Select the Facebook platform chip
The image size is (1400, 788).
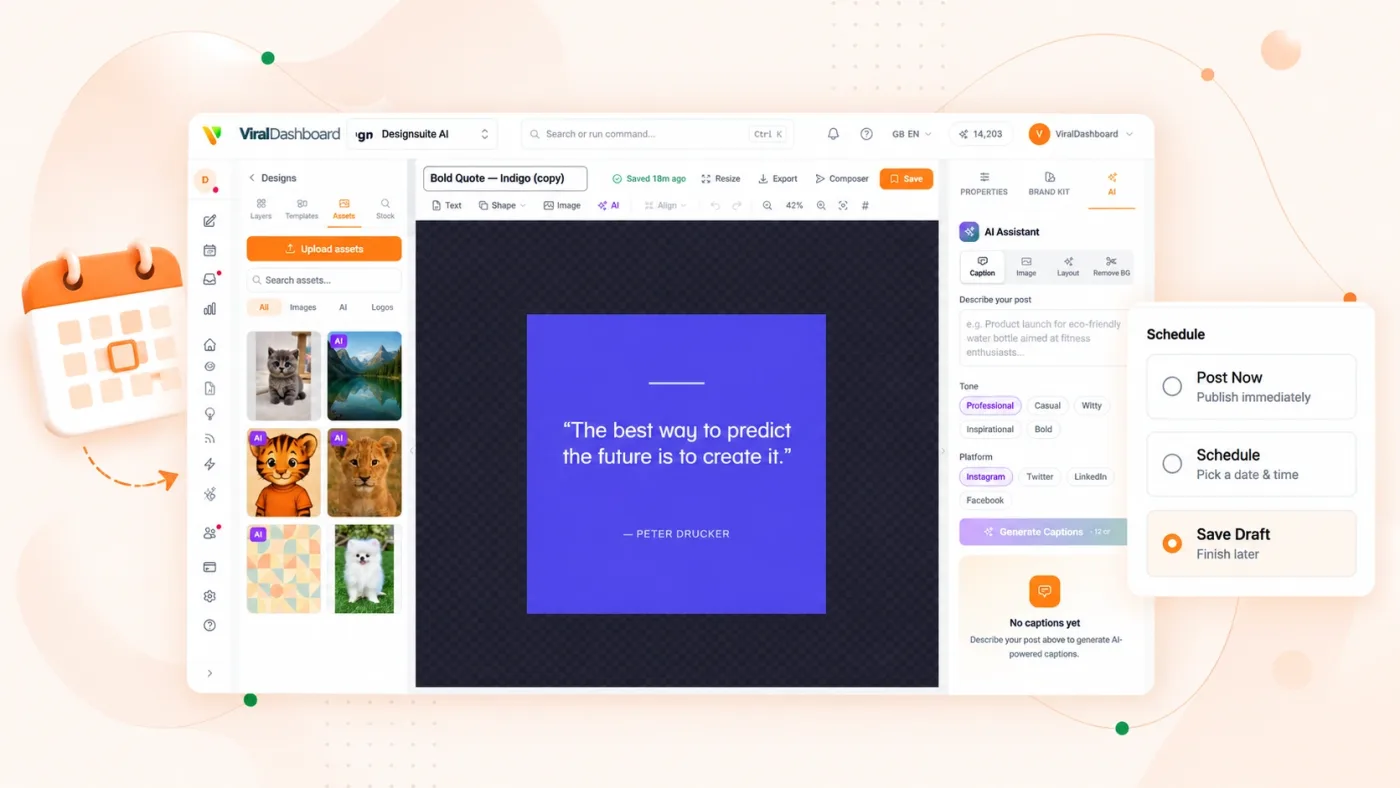point(985,500)
